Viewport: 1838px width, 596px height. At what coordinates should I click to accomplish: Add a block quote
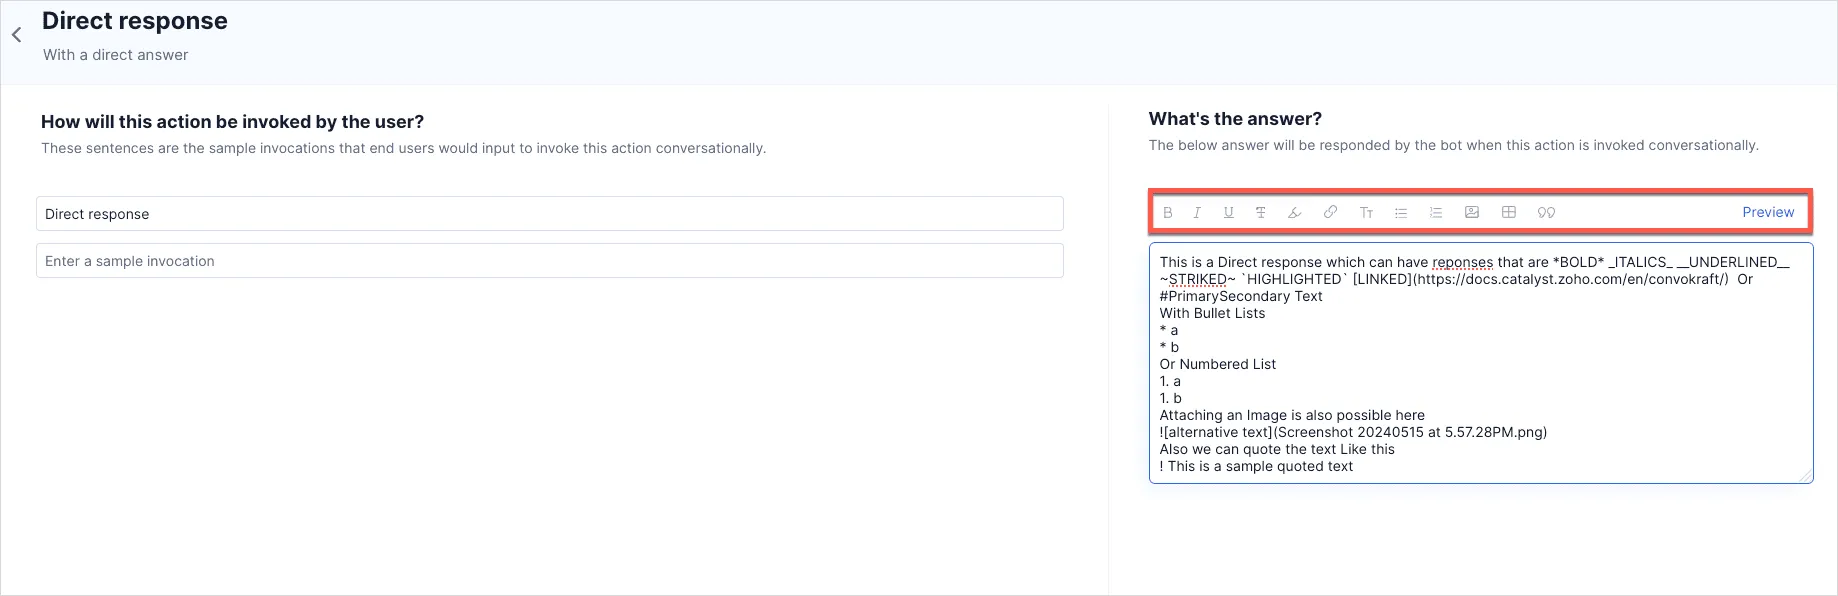click(1546, 212)
